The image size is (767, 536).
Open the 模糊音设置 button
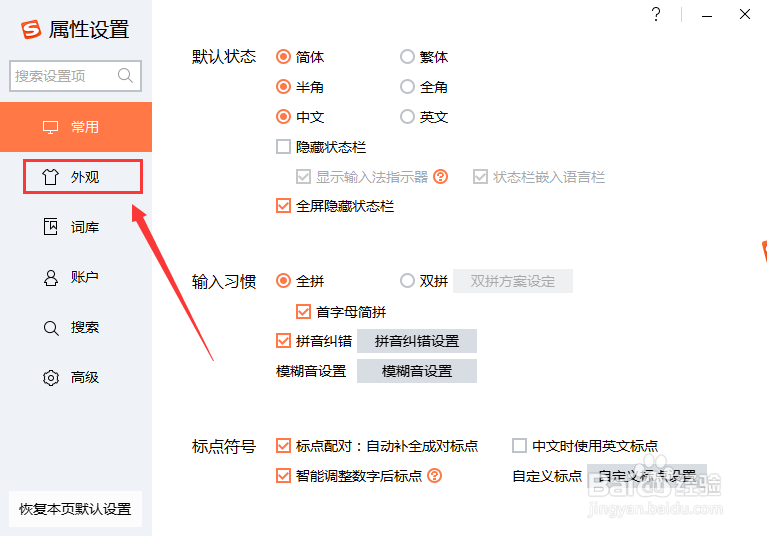(416, 371)
